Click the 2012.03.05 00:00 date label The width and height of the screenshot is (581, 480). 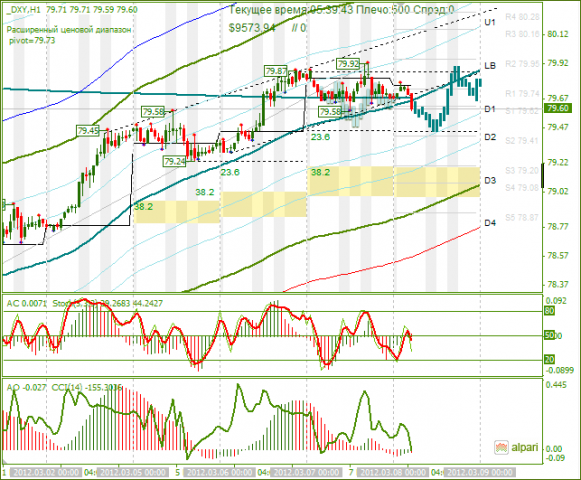tap(133, 473)
